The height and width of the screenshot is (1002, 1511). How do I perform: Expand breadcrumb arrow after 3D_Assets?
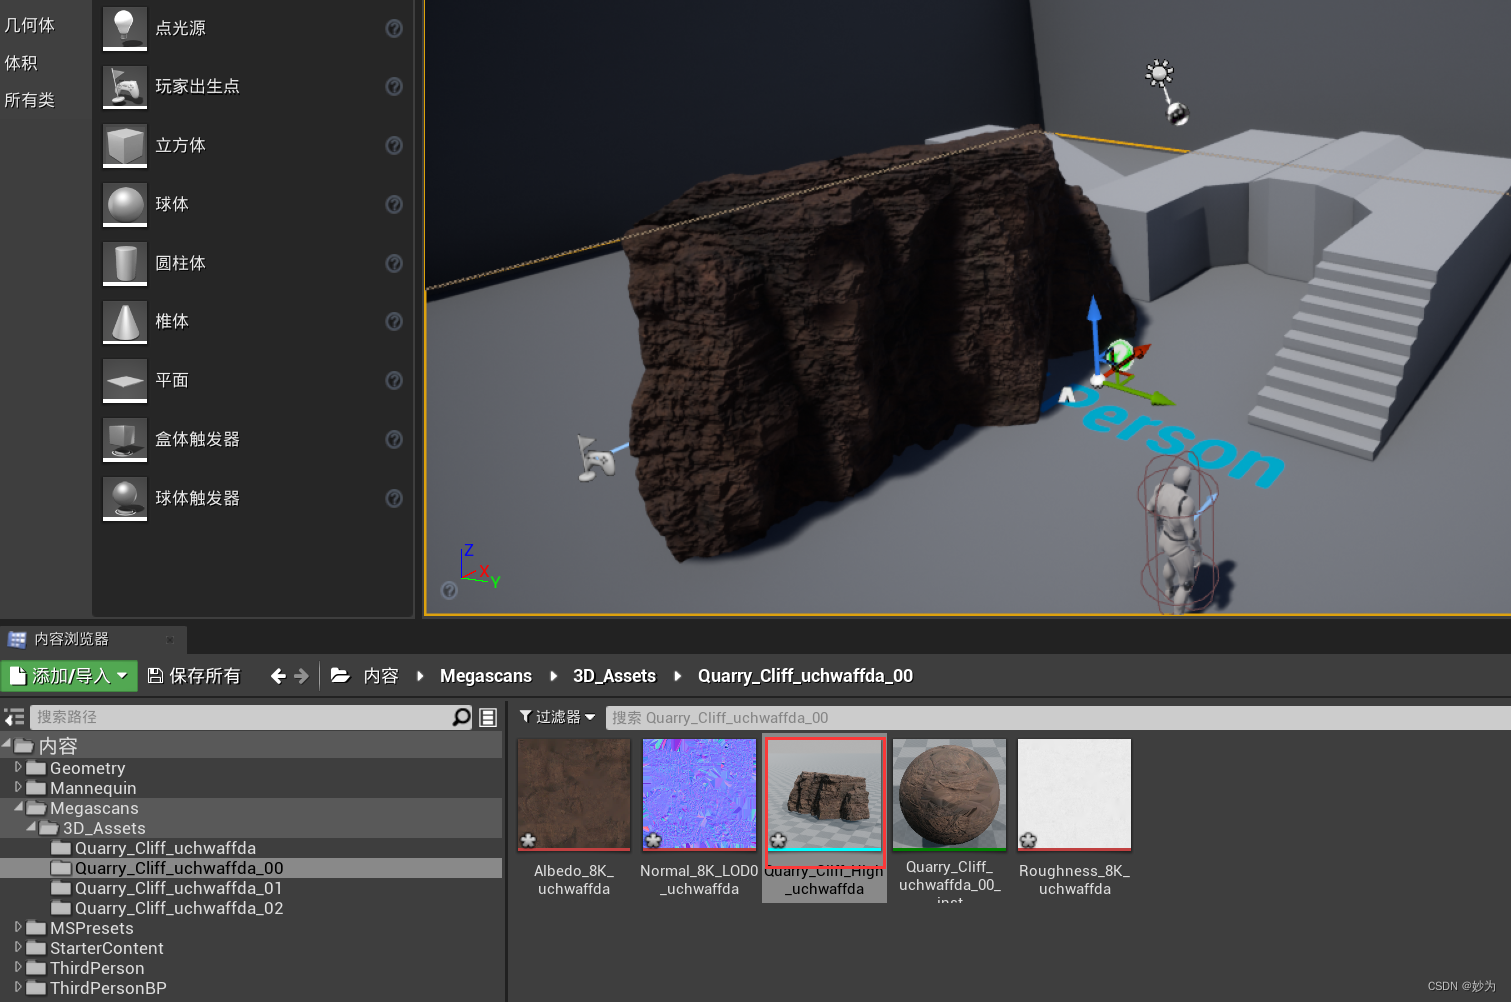tap(677, 676)
